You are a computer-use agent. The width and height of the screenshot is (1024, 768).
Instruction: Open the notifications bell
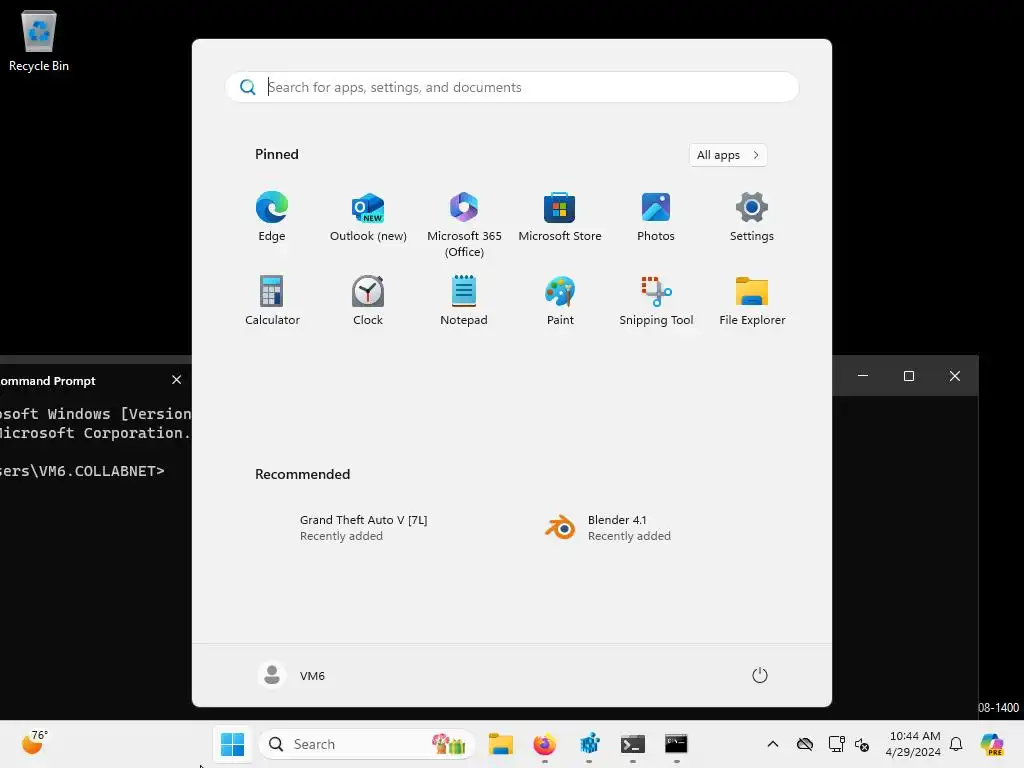956,744
